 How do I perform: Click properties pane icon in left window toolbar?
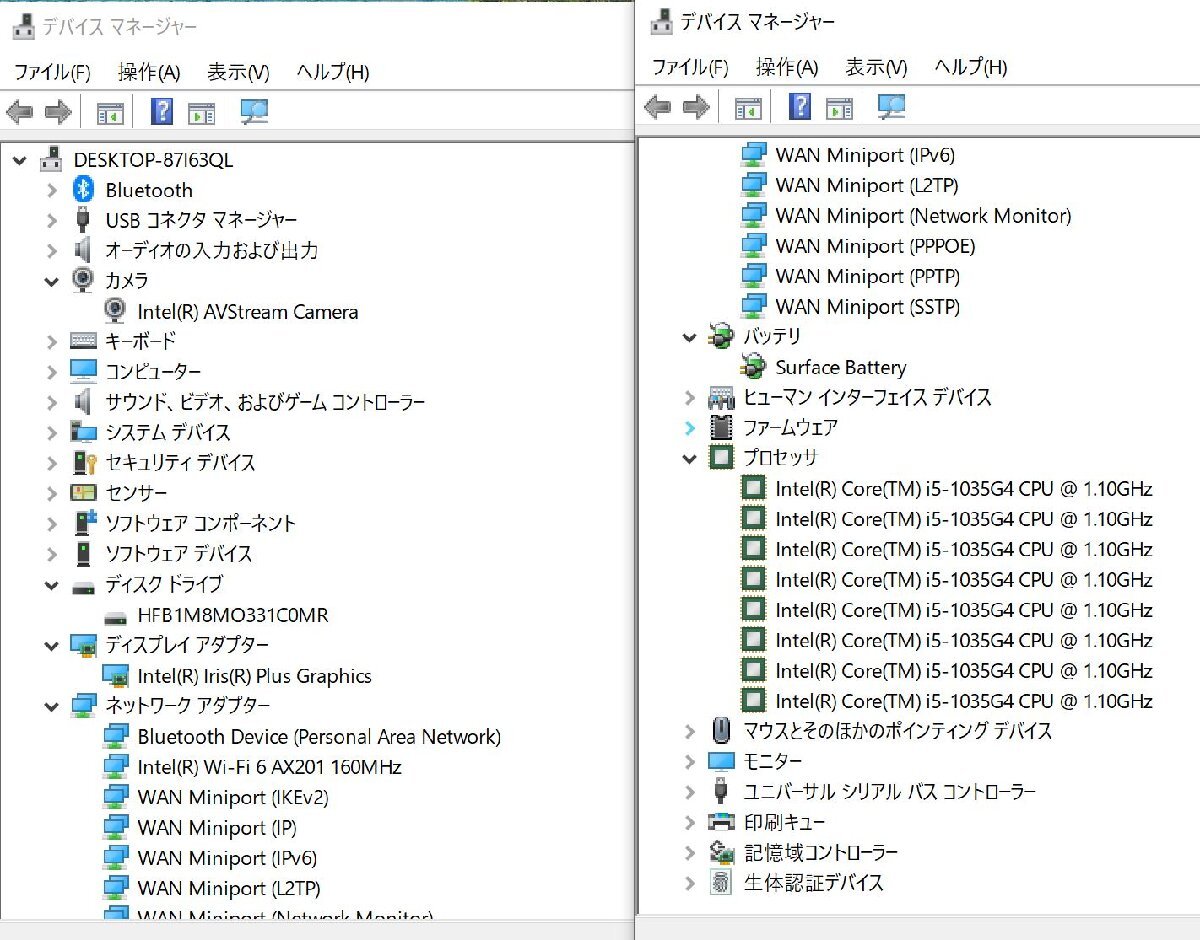point(201,113)
